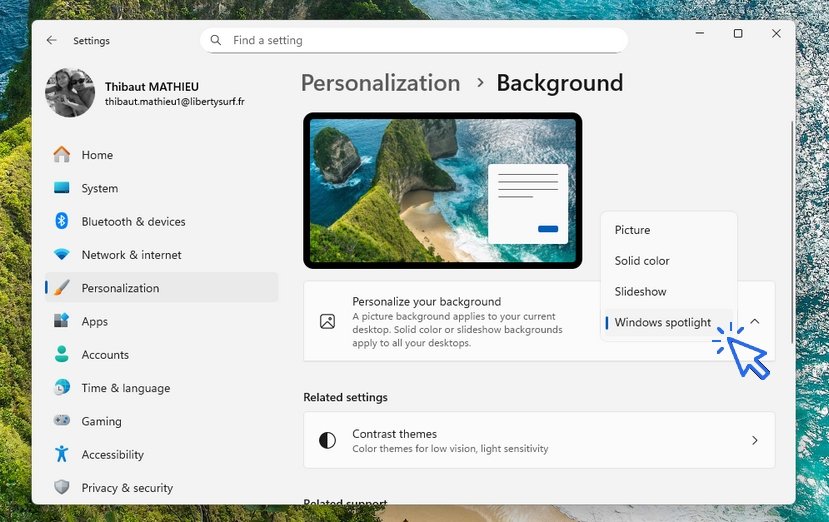Open Network & internet Wi-Fi icon

coord(62,255)
